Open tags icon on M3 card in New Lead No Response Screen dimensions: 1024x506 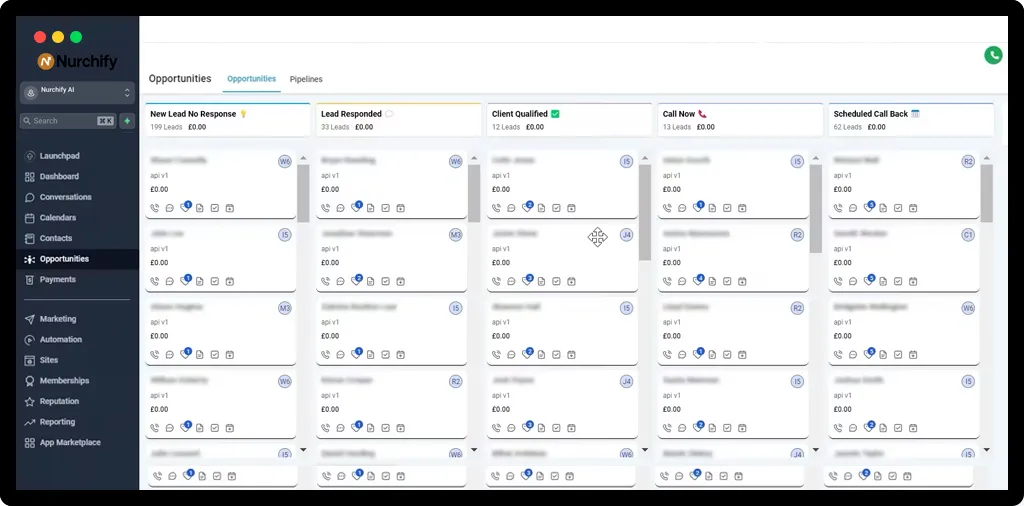[x=185, y=353]
